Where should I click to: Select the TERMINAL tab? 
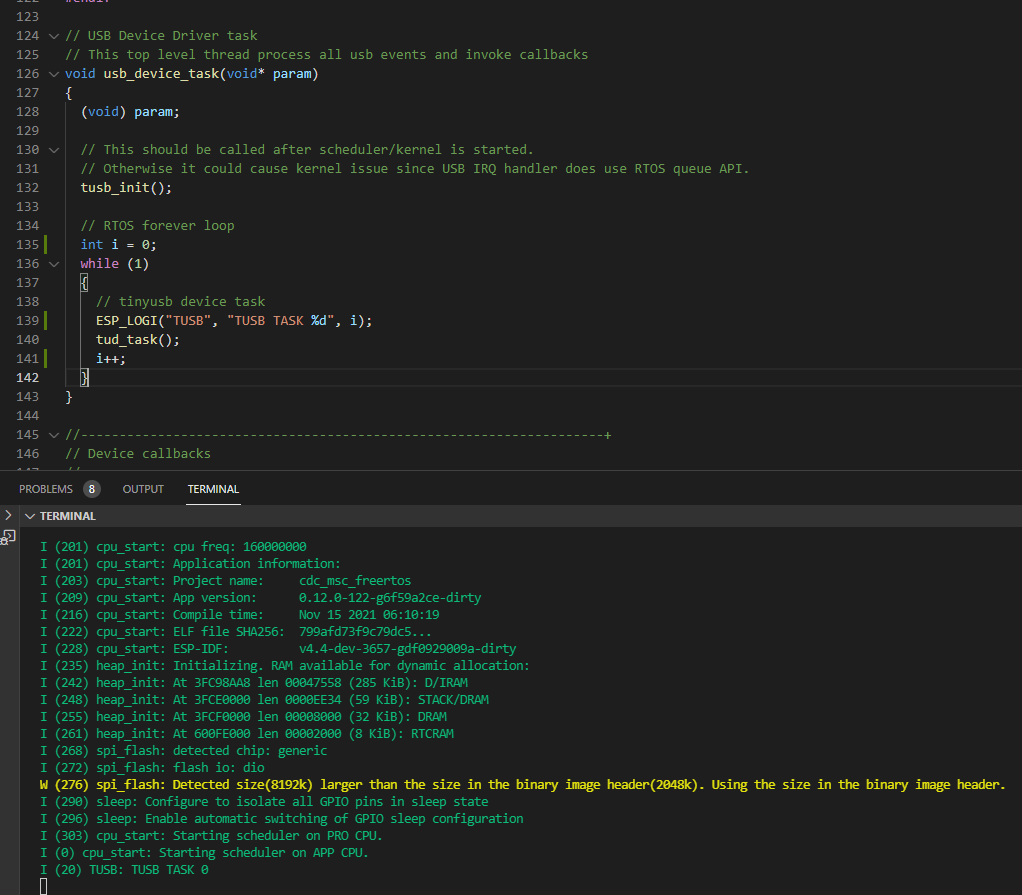coord(213,489)
